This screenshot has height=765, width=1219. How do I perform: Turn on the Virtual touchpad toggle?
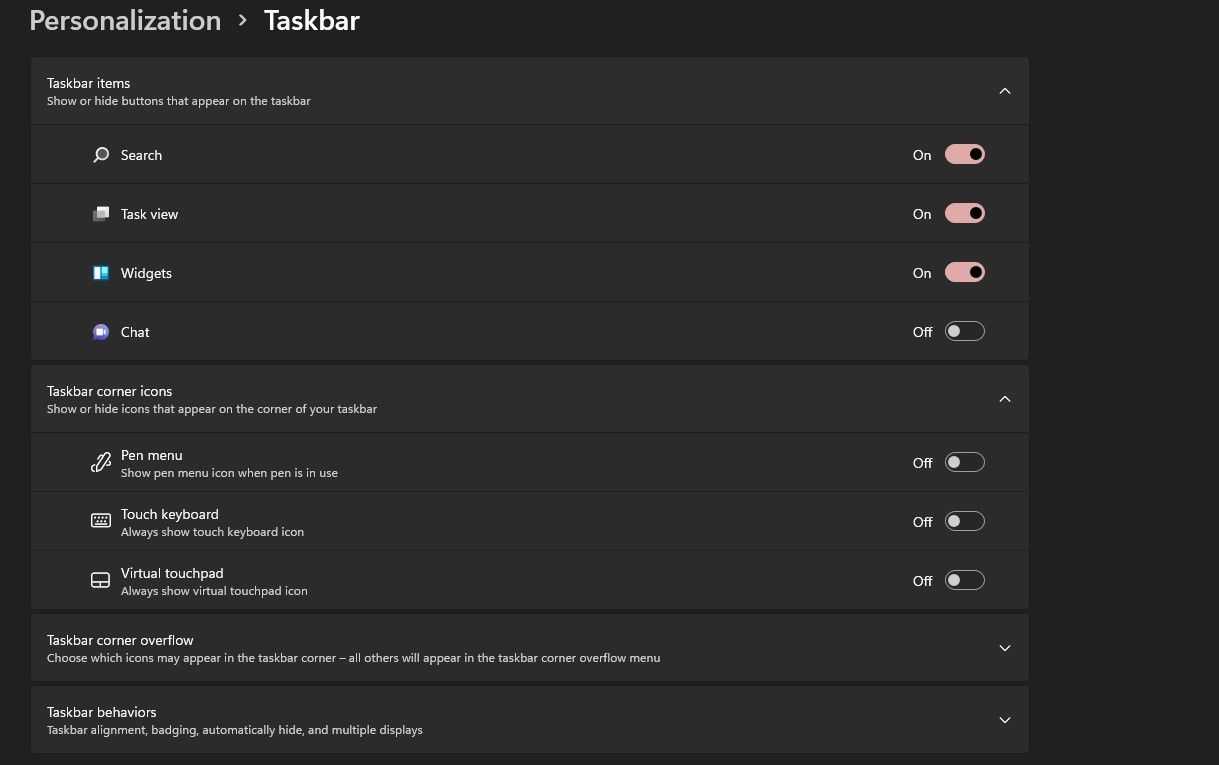click(x=964, y=580)
